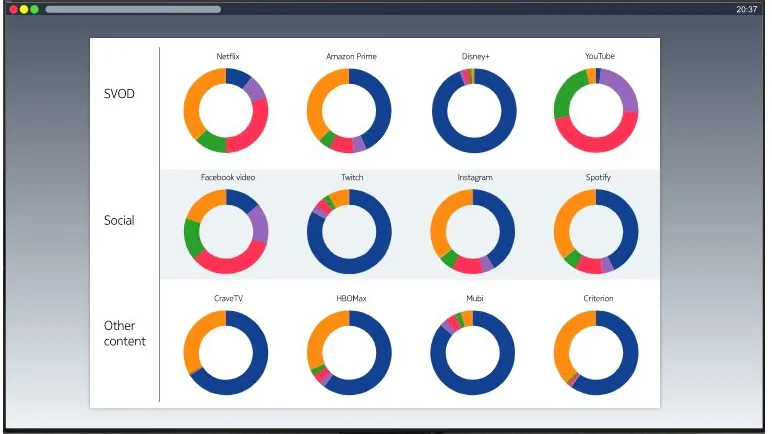Select the 'YouTube' chart title

(x=600, y=56)
